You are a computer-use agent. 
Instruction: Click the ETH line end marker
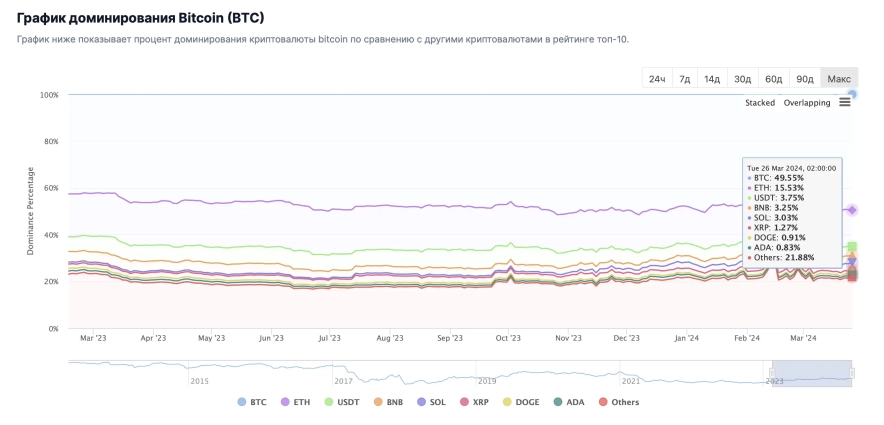click(852, 210)
